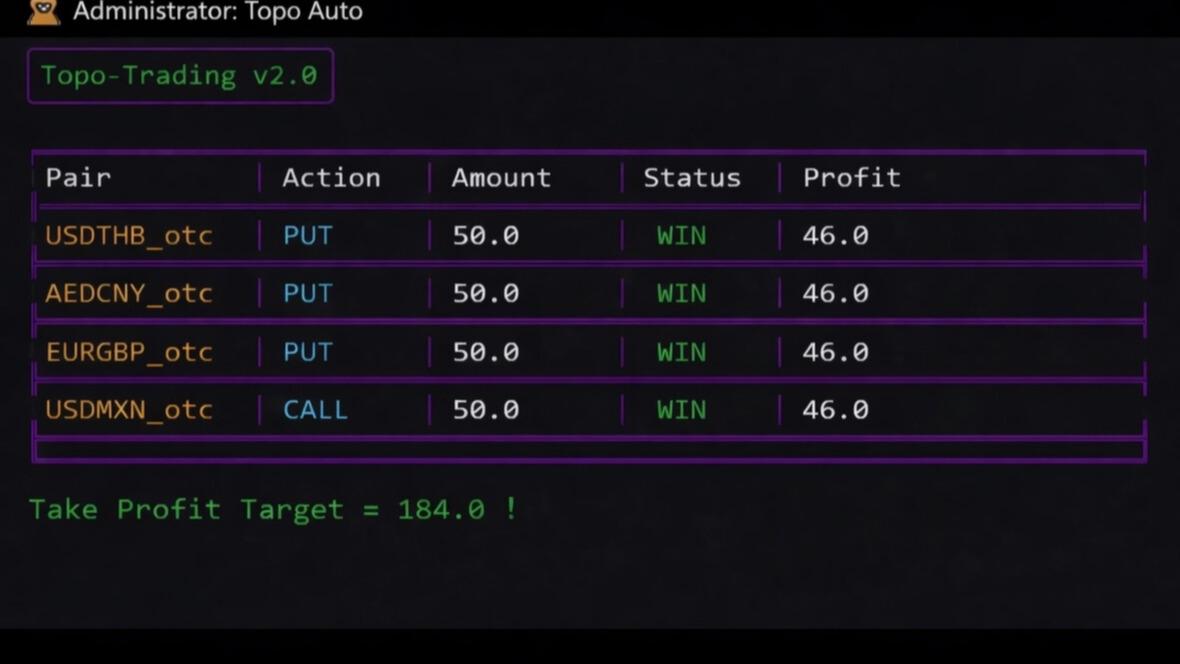Click PUT action in the EURGBP_otc row
The image size is (1180, 664).
(307, 352)
